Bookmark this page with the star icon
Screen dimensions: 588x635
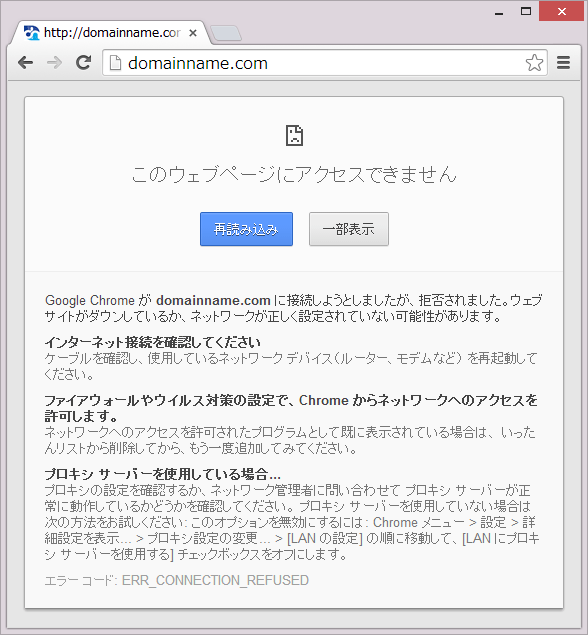click(x=534, y=63)
